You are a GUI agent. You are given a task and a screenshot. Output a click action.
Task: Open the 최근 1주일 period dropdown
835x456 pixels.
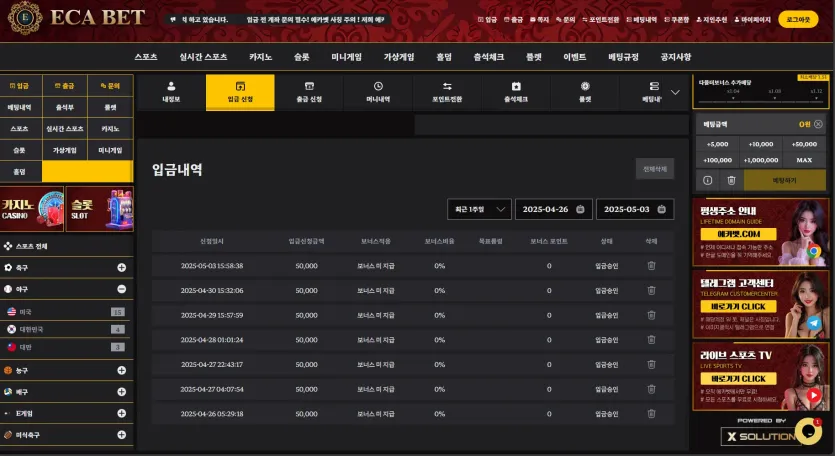click(x=479, y=209)
